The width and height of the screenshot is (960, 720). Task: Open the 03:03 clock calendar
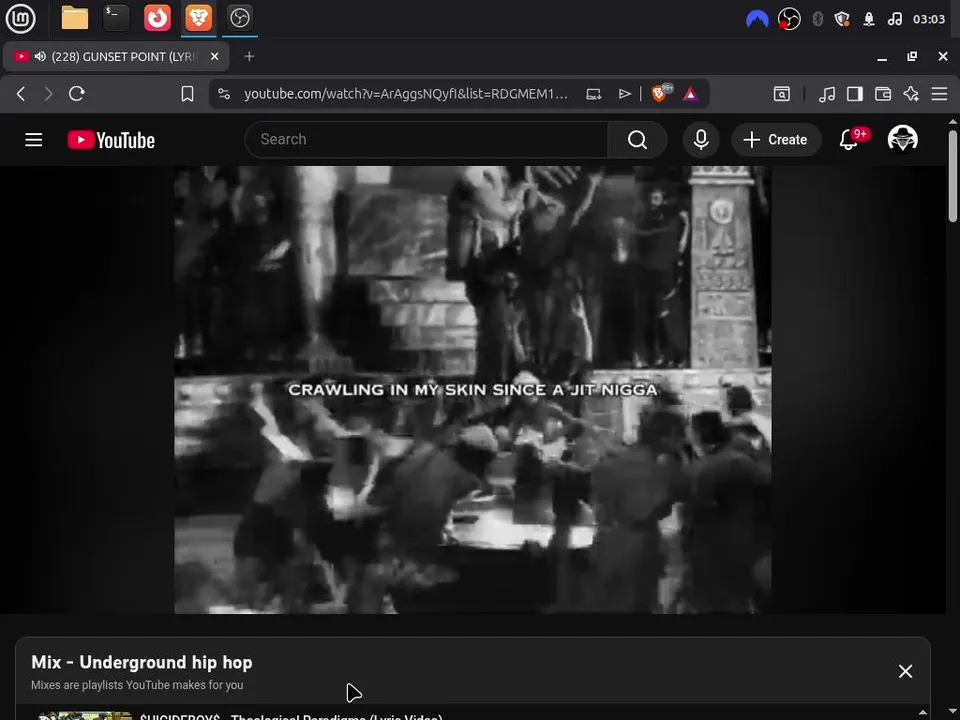[929, 20]
